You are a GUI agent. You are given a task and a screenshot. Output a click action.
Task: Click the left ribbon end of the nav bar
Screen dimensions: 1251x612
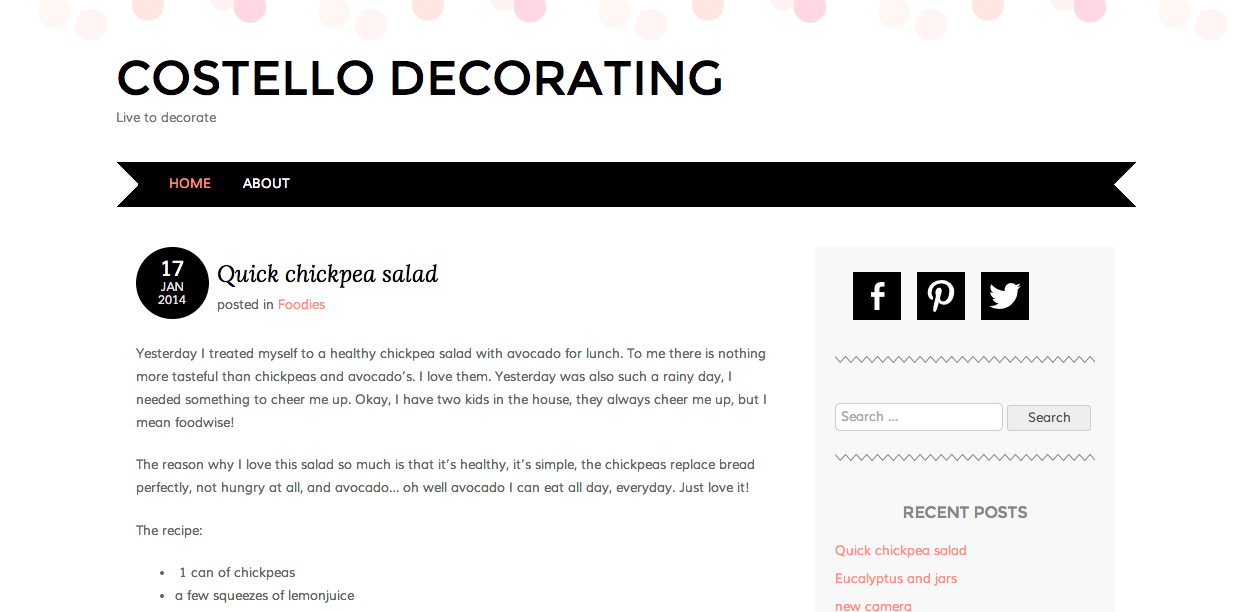pos(128,184)
